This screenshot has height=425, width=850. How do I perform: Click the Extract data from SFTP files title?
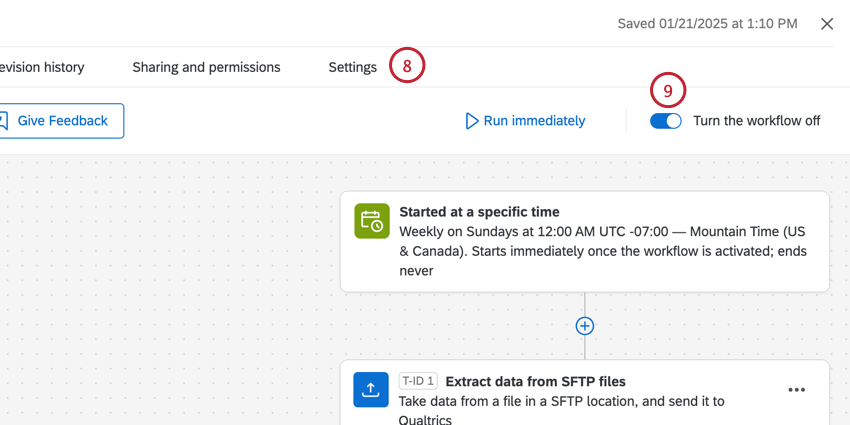point(535,381)
